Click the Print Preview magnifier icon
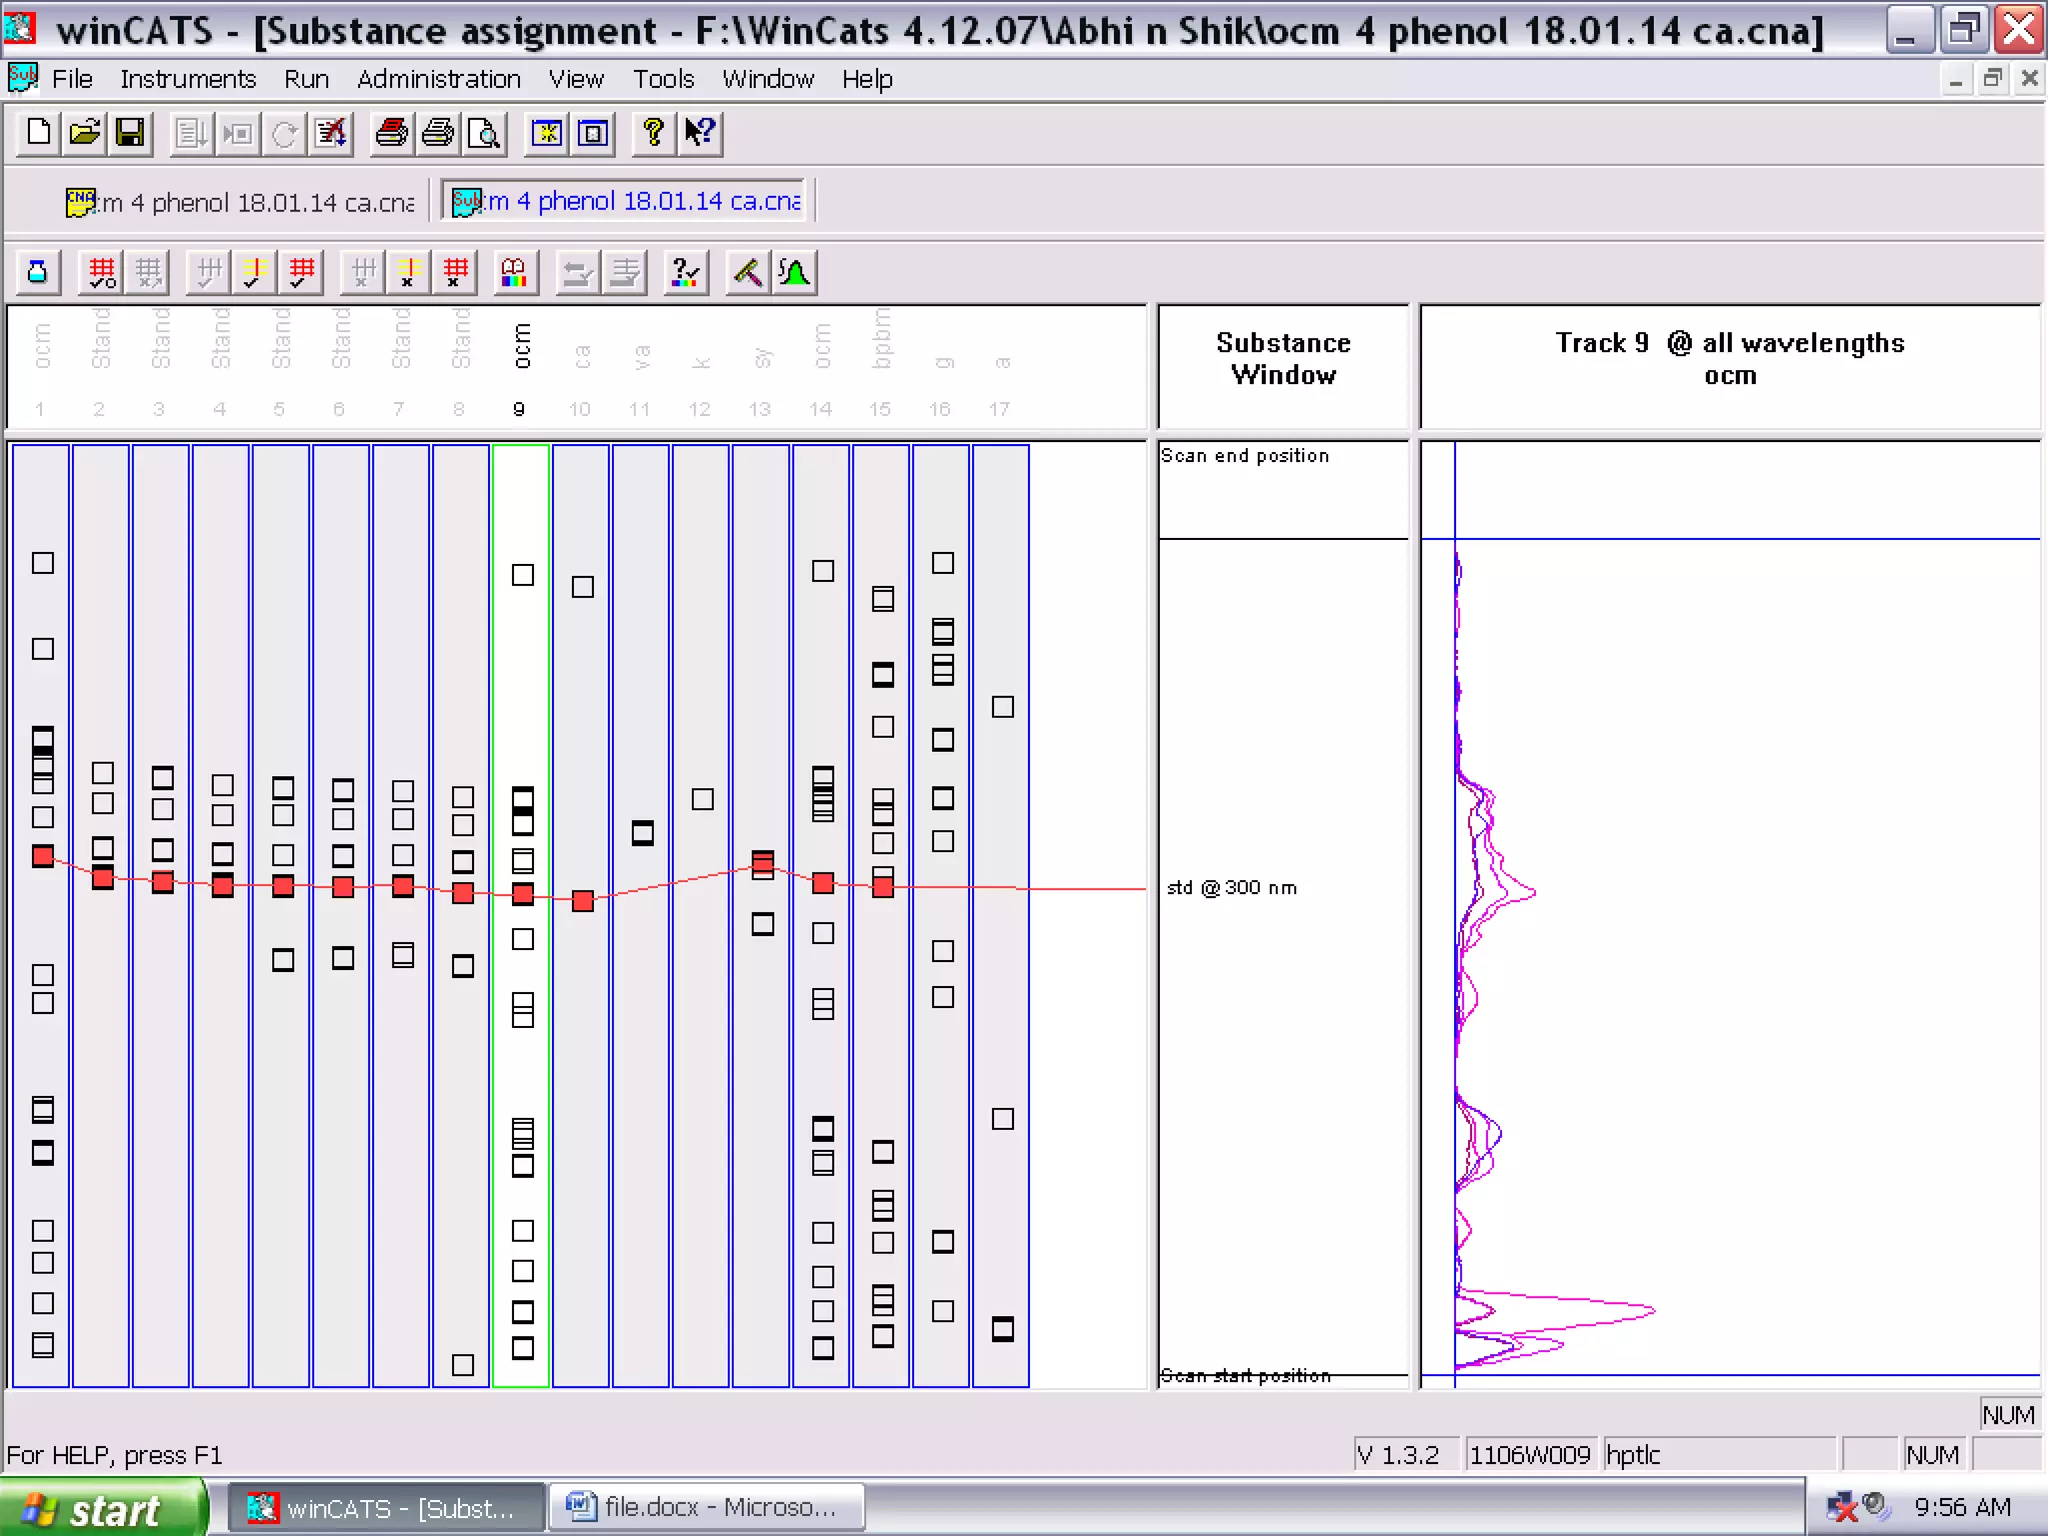The image size is (2048, 1536). [x=484, y=133]
